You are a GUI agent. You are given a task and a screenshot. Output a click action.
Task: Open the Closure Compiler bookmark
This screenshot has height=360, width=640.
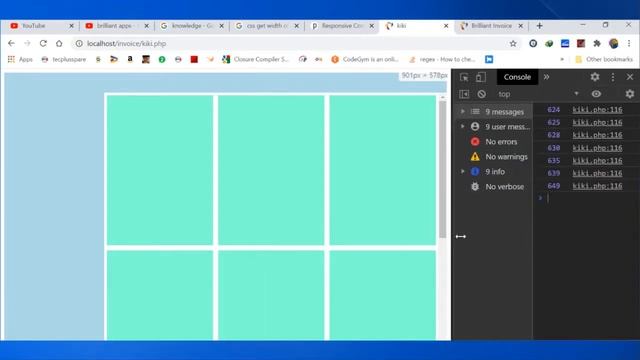click(x=256, y=59)
